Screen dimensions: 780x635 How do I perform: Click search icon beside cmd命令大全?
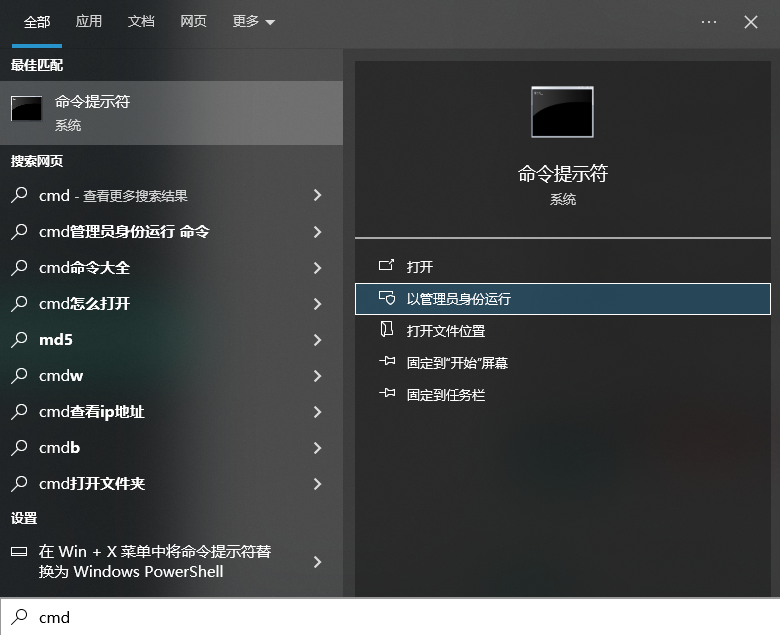(x=19, y=267)
